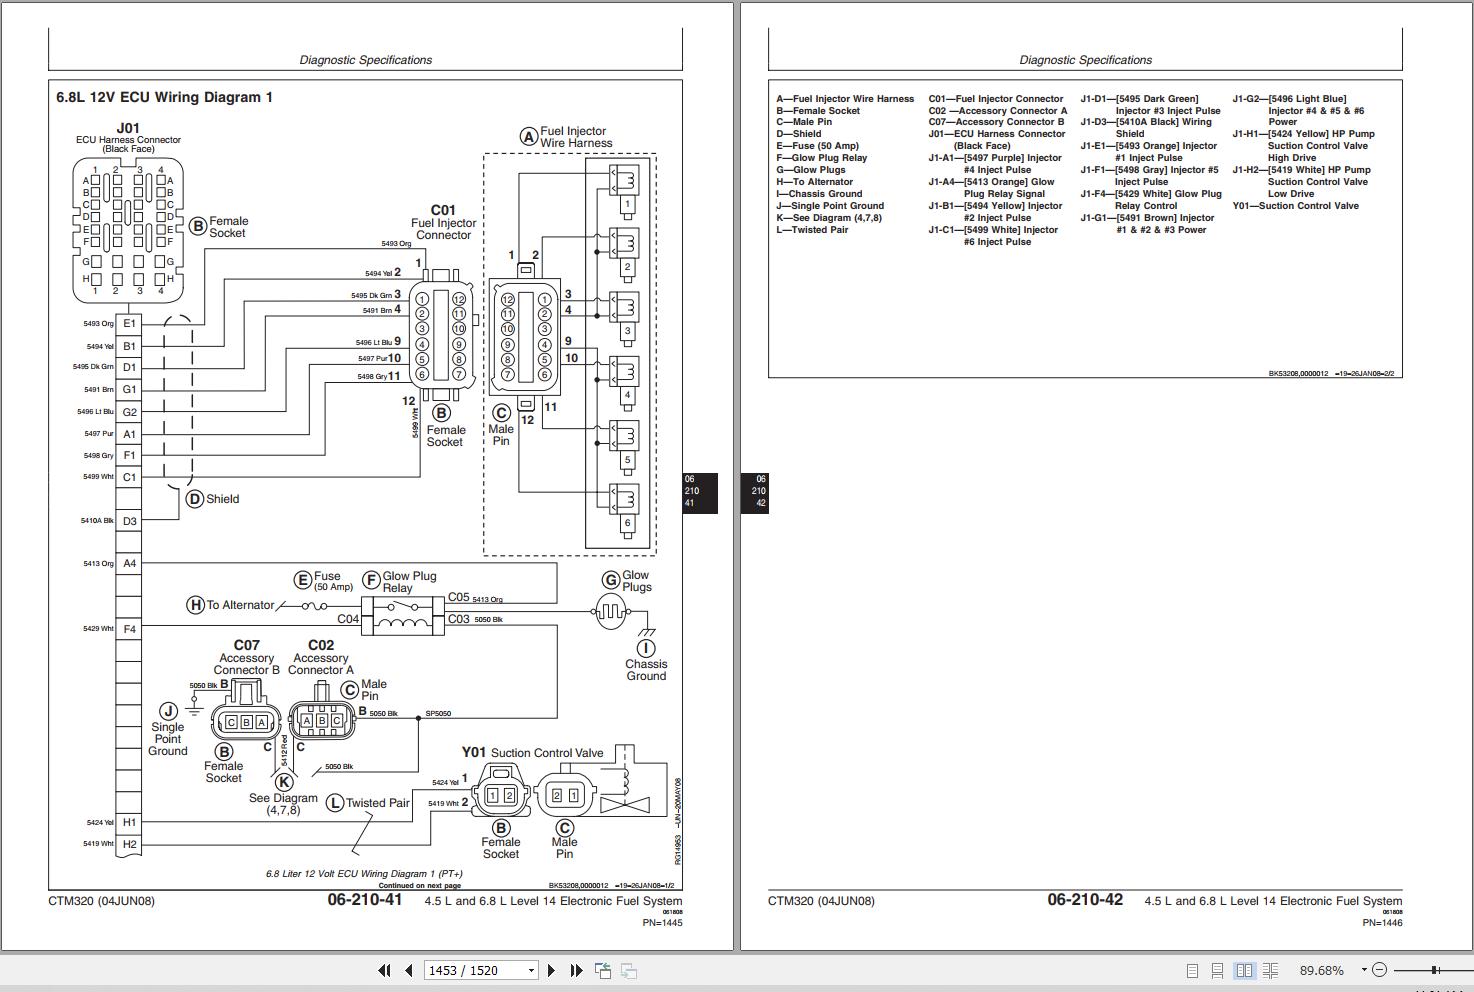Click the 6.8L 12V ECU Wiring Diagram title
Image resolution: width=1474 pixels, height=992 pixels.
pyautogui.click(x=164, y=97)
